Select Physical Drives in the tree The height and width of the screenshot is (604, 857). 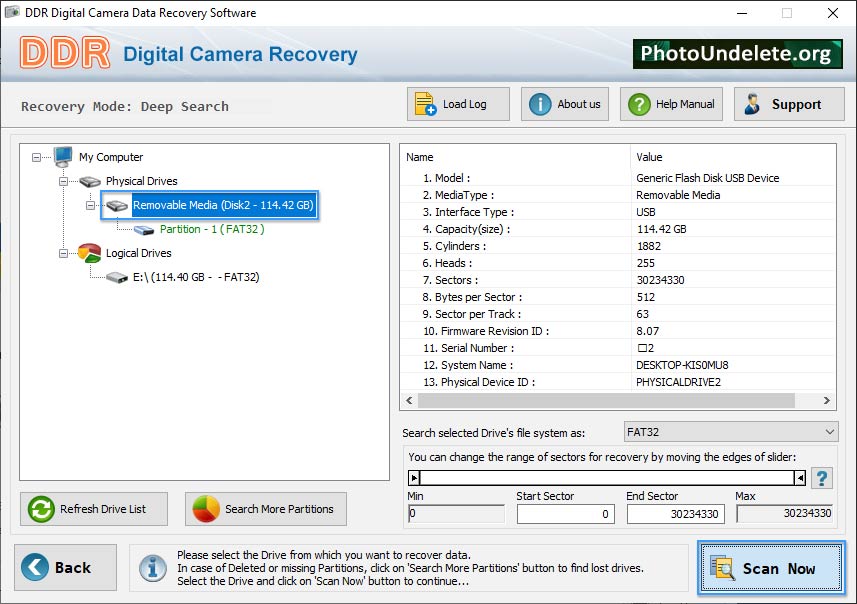tap(142, 181)
